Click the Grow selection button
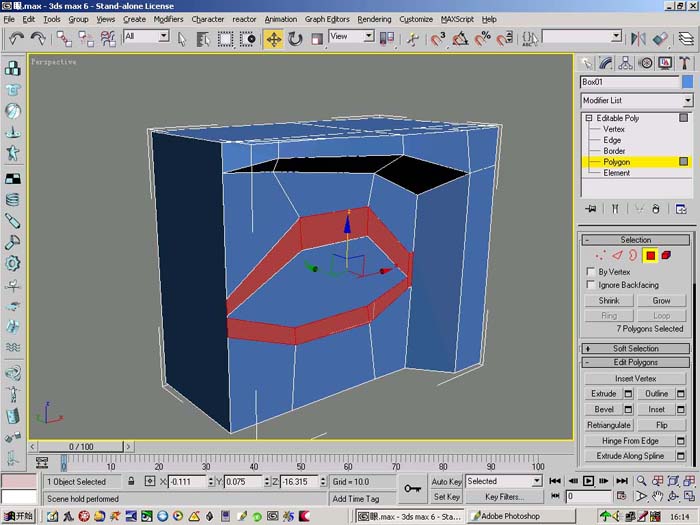700x525 pixels. 661,301
